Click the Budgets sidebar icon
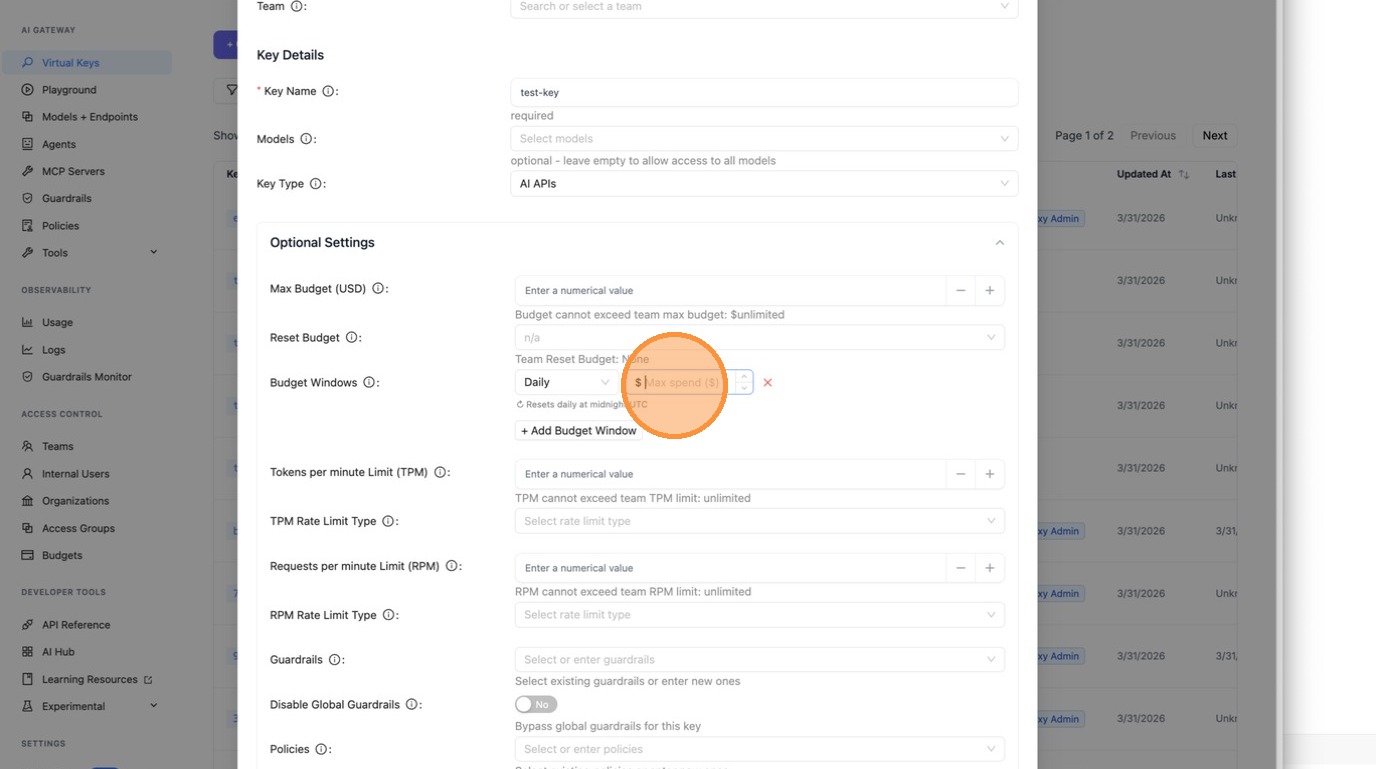 tap(28, 555)
